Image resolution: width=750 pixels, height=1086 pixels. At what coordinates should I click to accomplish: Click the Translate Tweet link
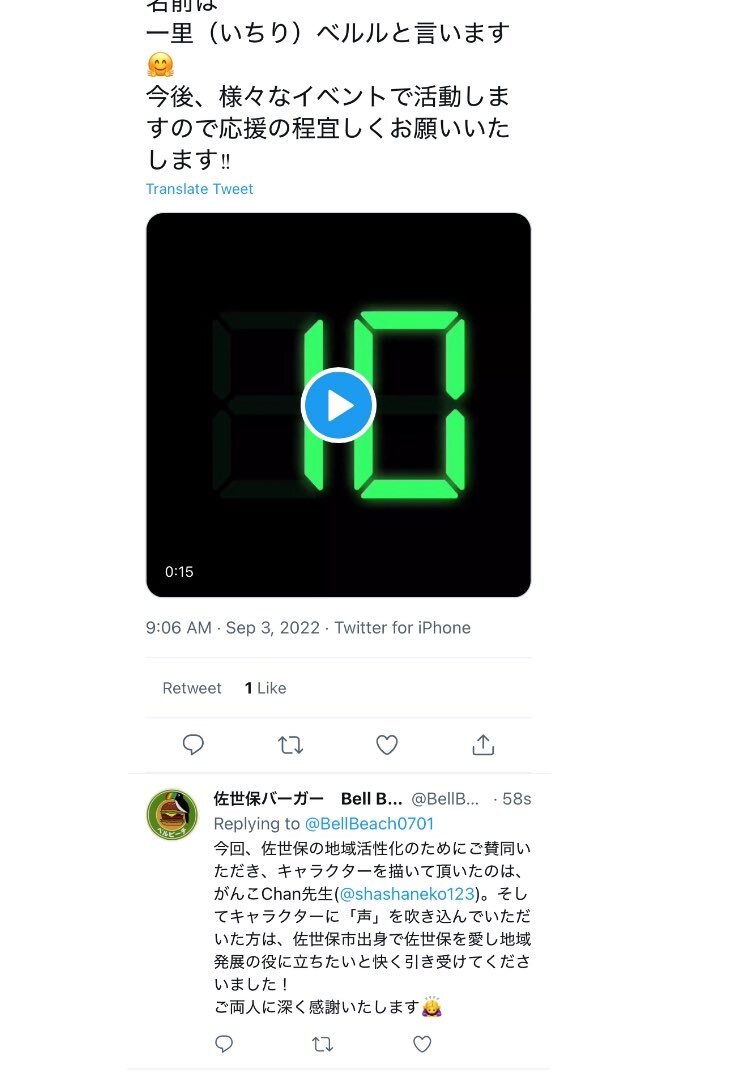(x=199, y=189)
